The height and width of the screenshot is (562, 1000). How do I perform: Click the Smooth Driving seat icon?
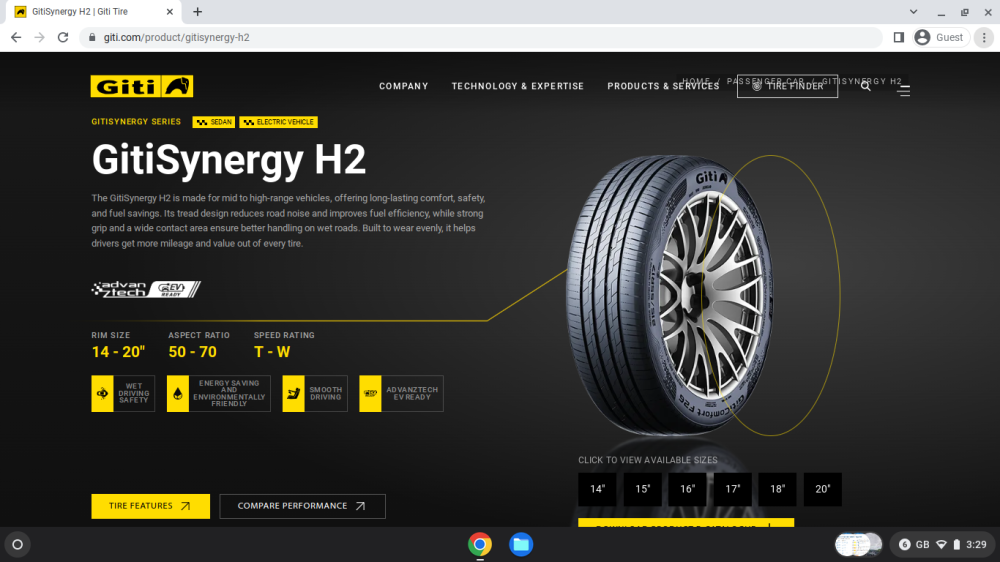(x=293, y=394)
